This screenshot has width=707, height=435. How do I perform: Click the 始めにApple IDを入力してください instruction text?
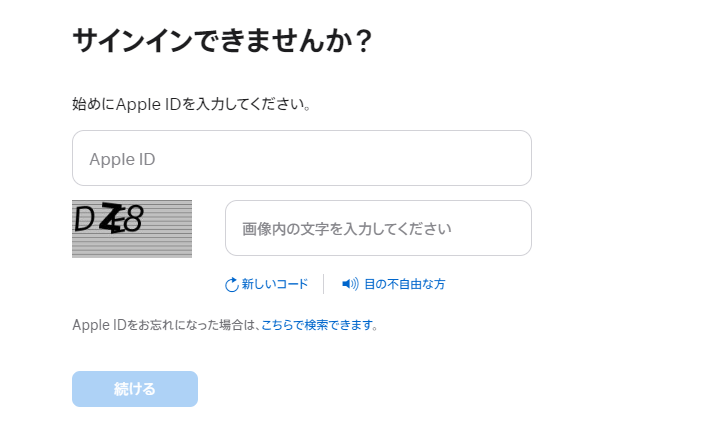[x=191, y=104]
